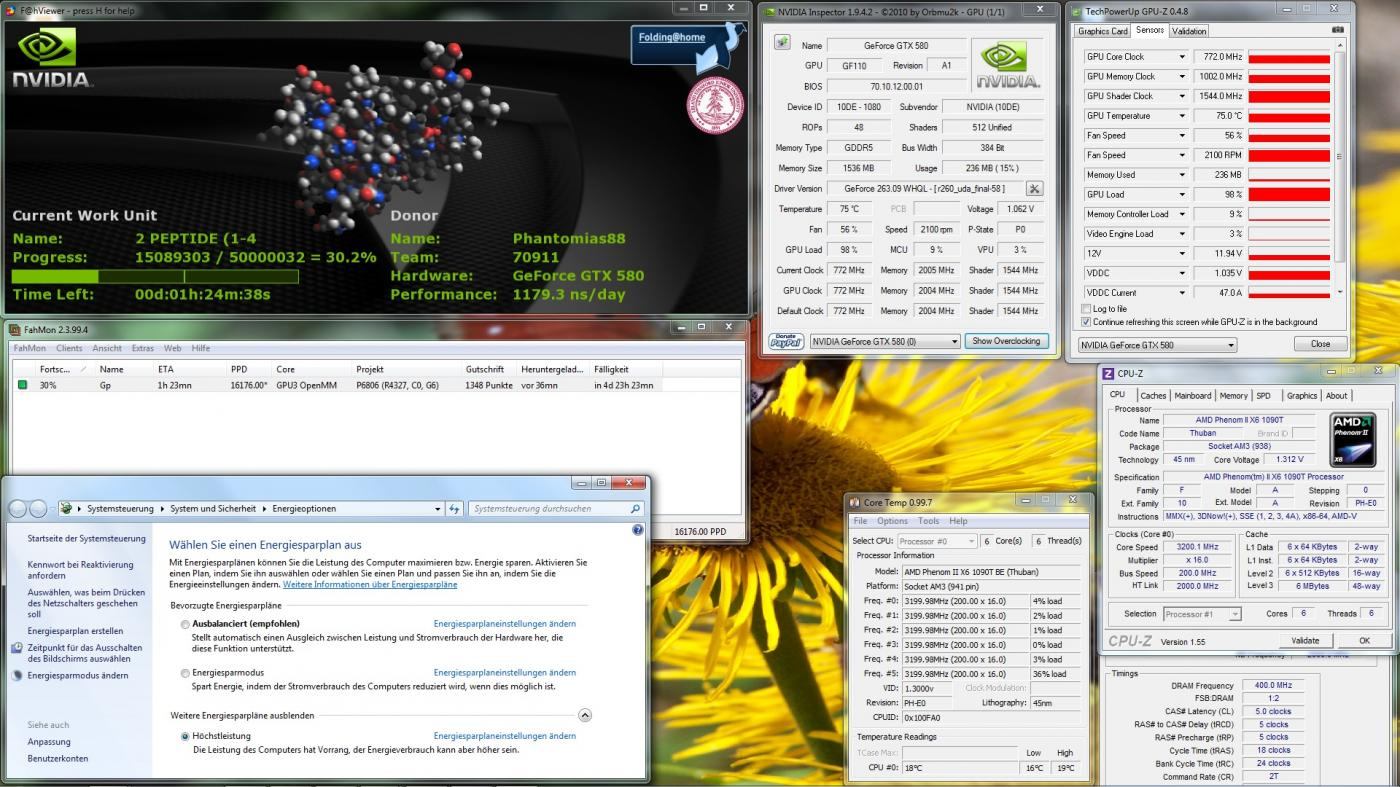Enable Log to file in GPU-Z
The image size is (1400, 787).
[1086, 309]
